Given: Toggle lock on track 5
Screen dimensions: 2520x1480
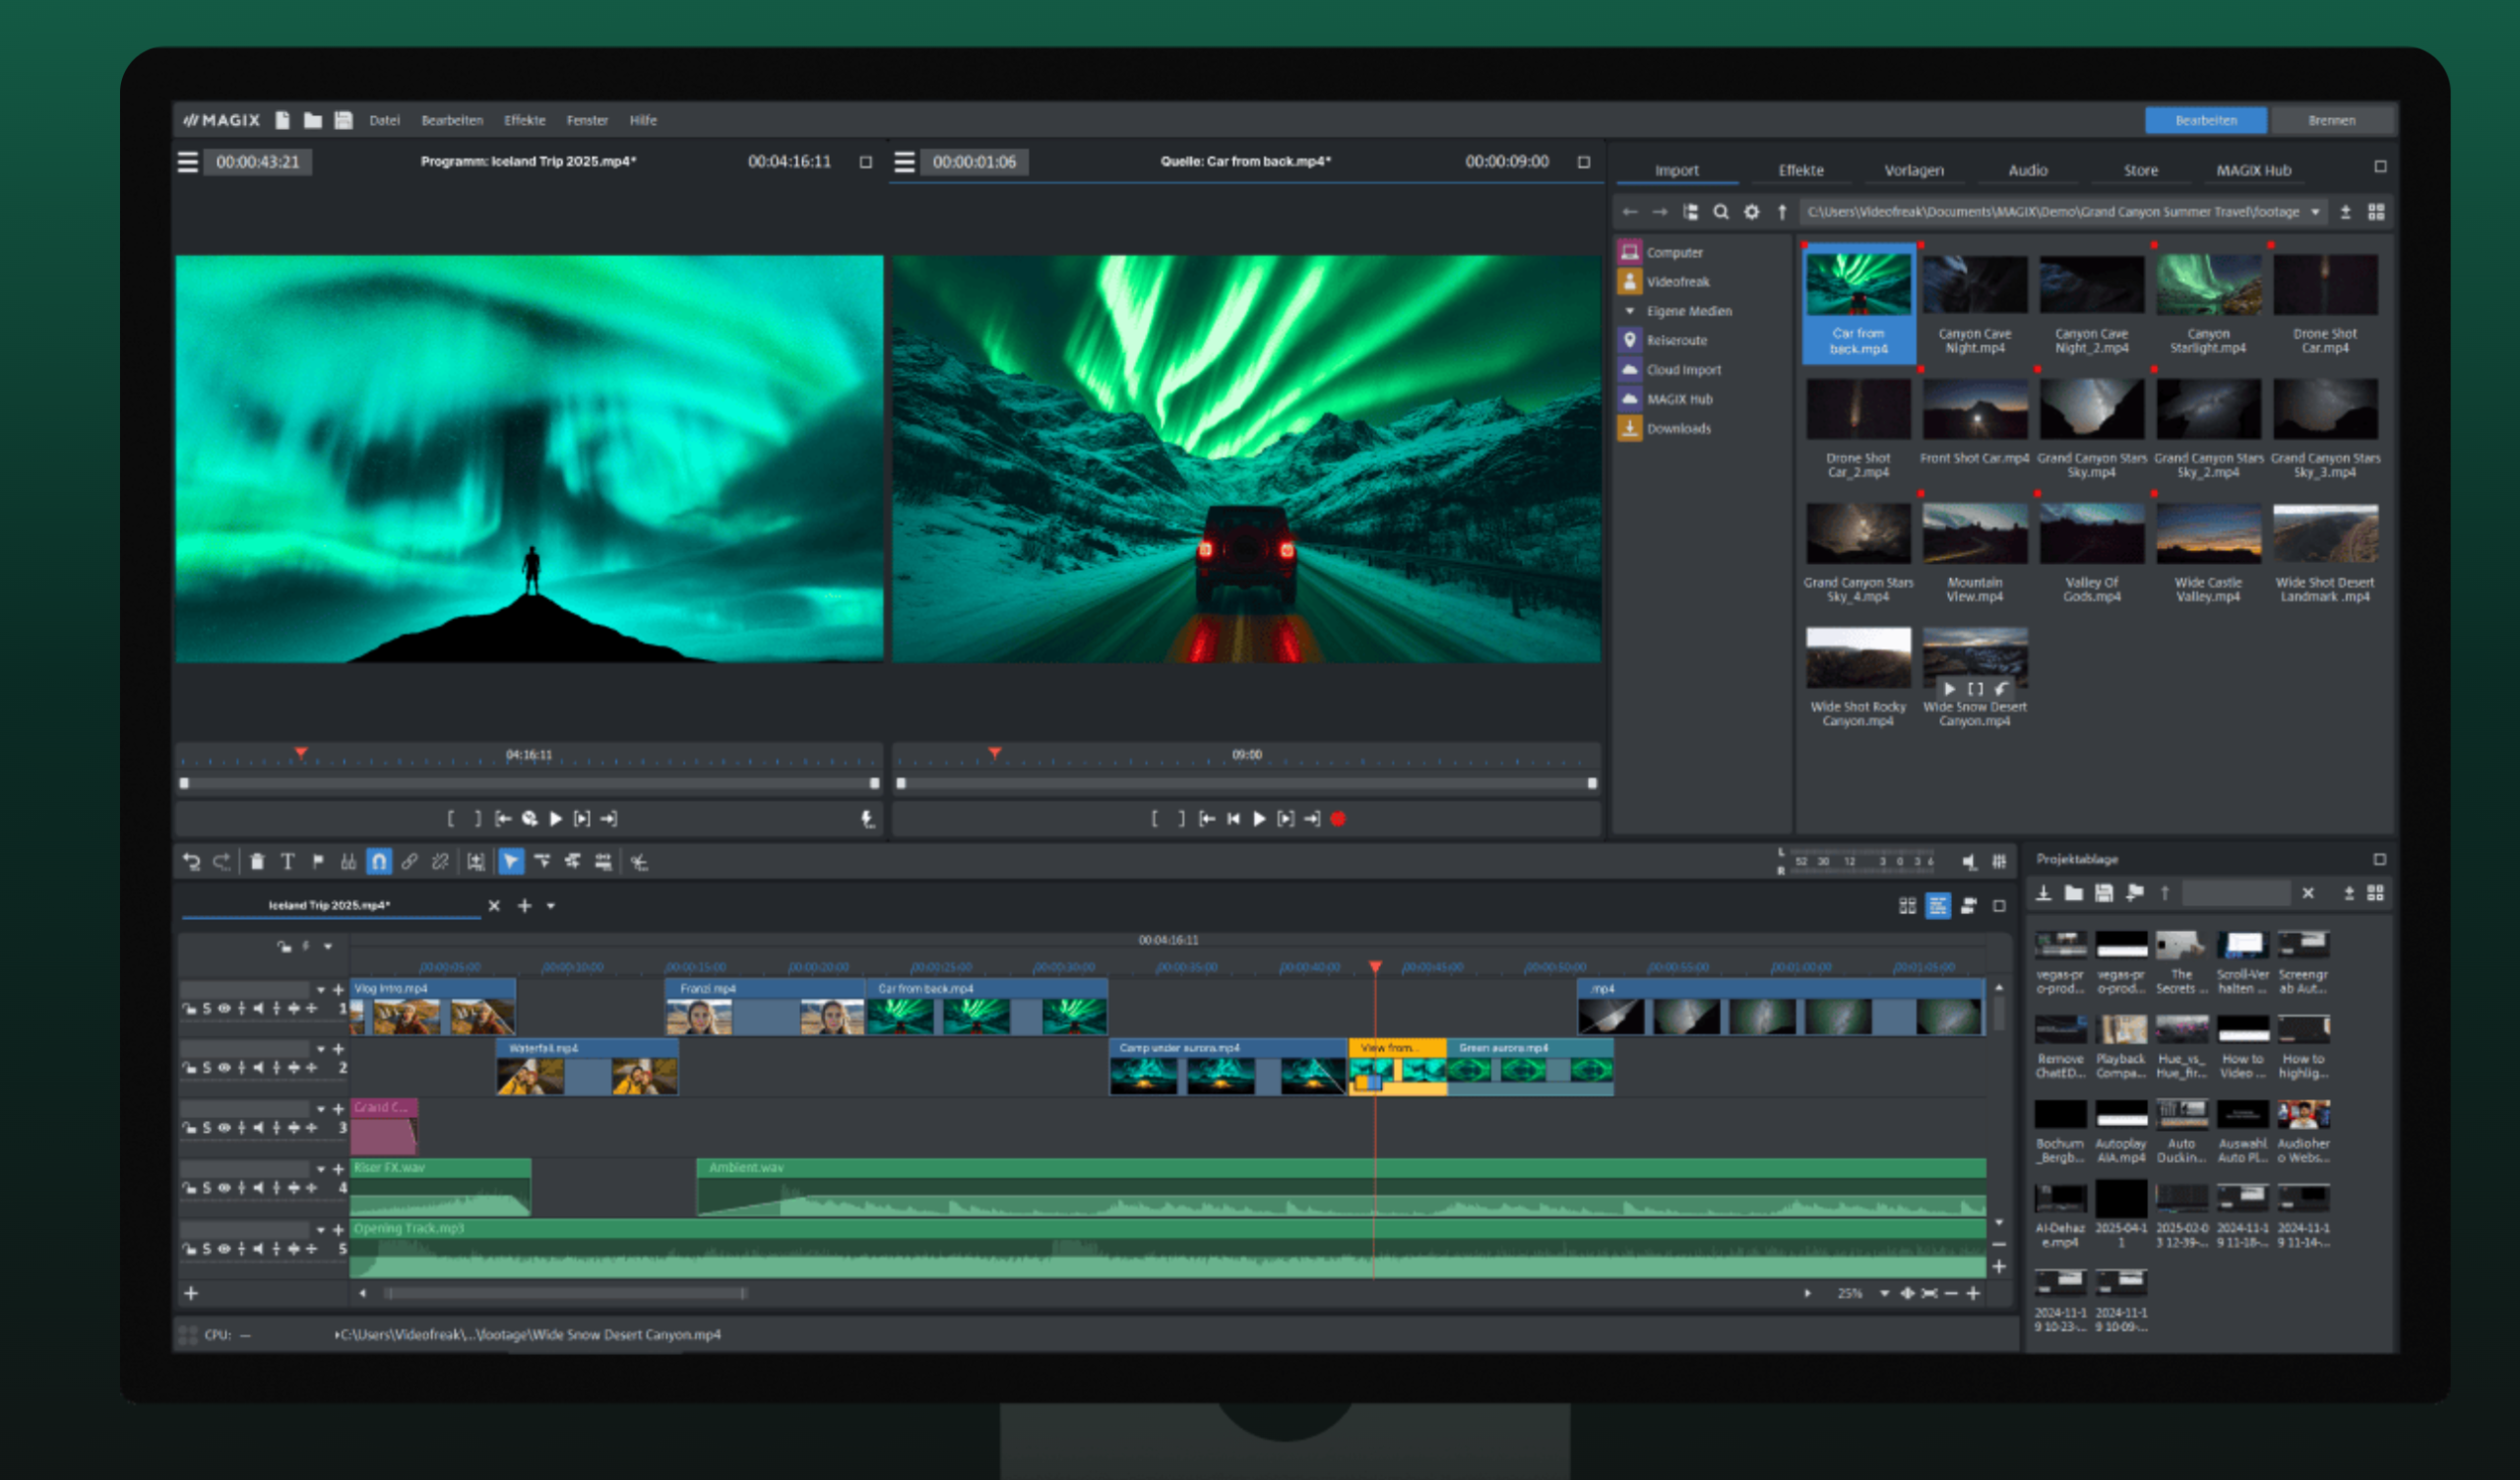Looking at the screenshot, I should pos(189,1249).
